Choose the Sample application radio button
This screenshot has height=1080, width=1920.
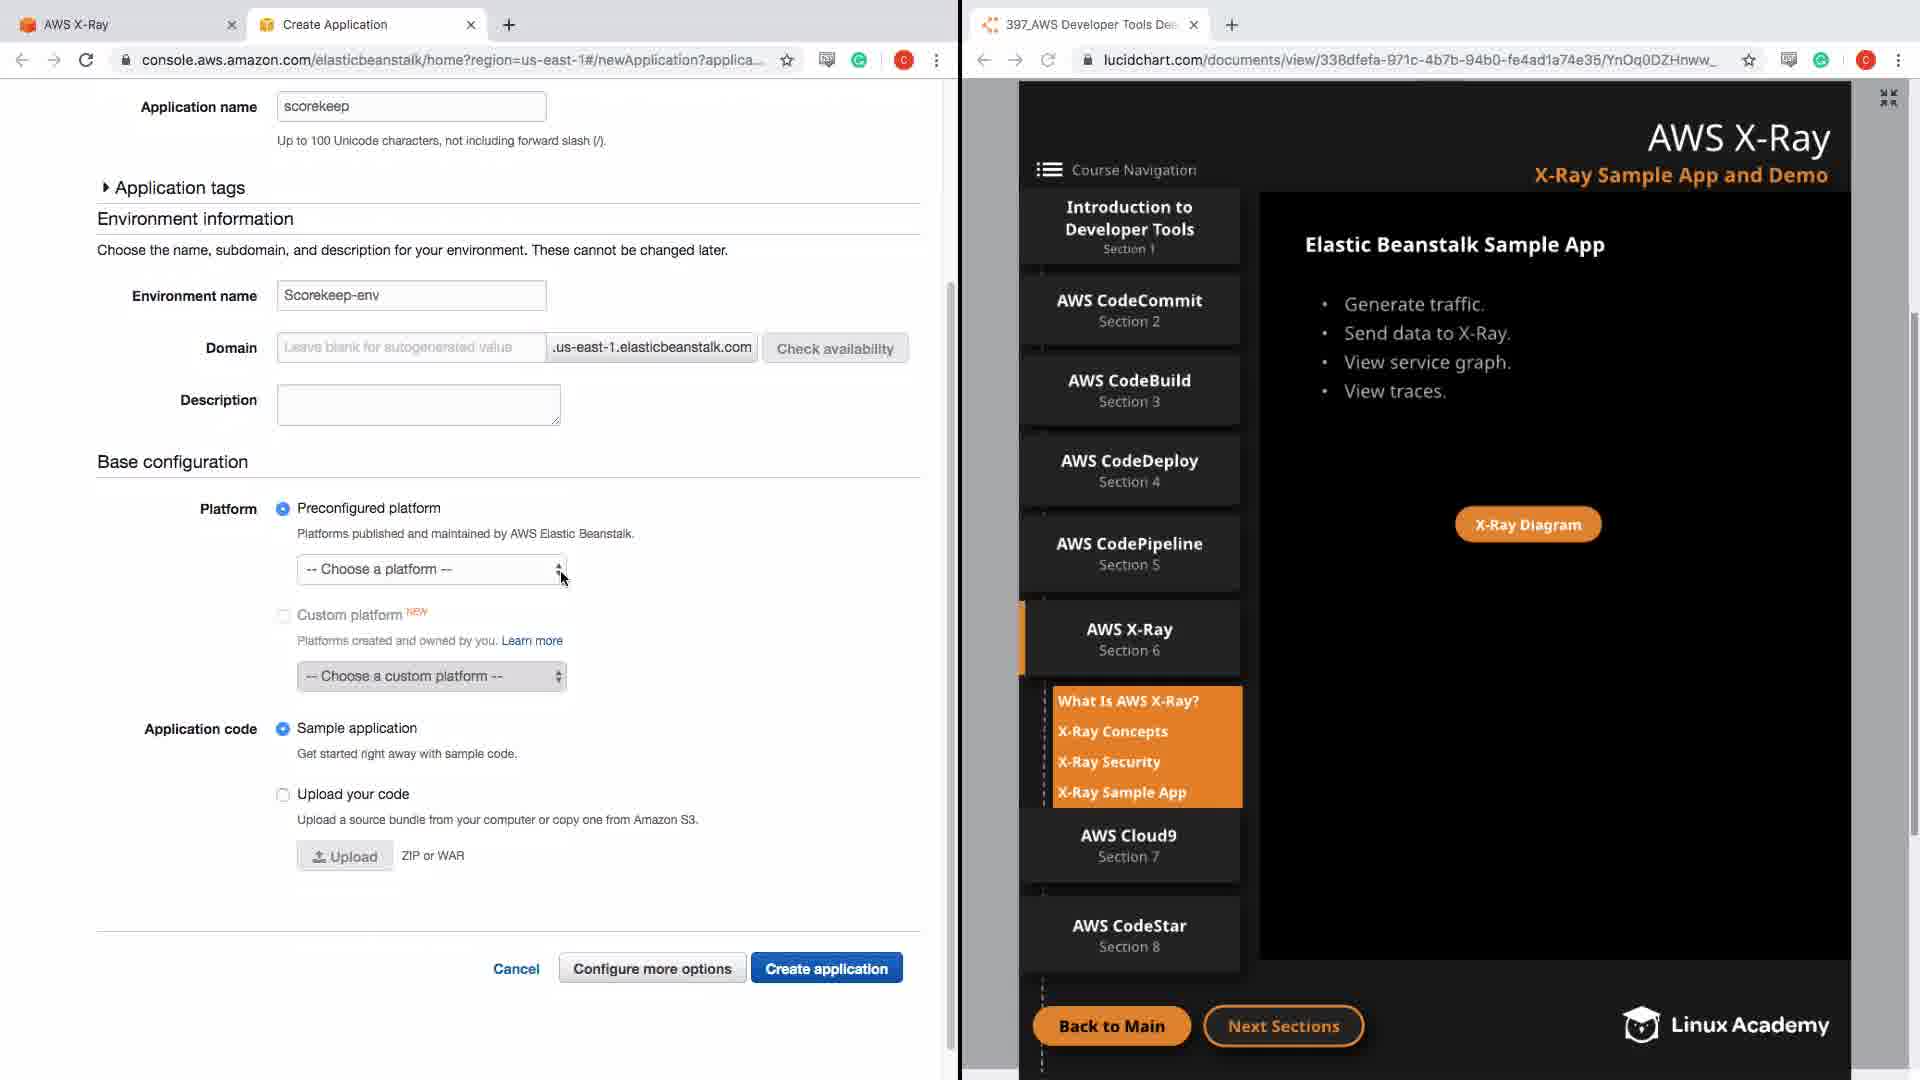point(283,729)
